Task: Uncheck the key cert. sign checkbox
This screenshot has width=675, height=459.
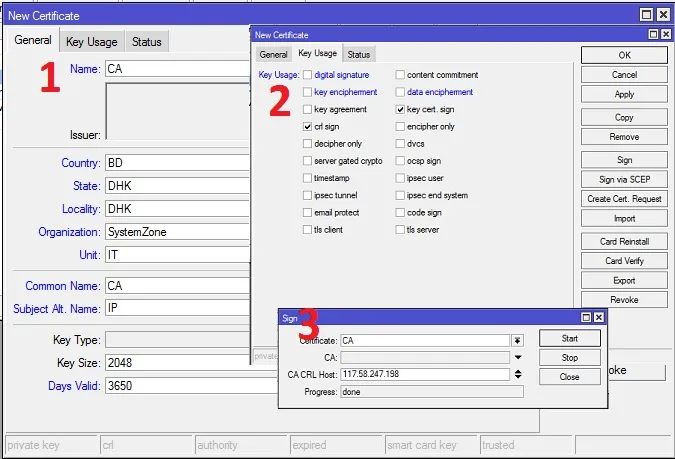Action: [400, 109]
